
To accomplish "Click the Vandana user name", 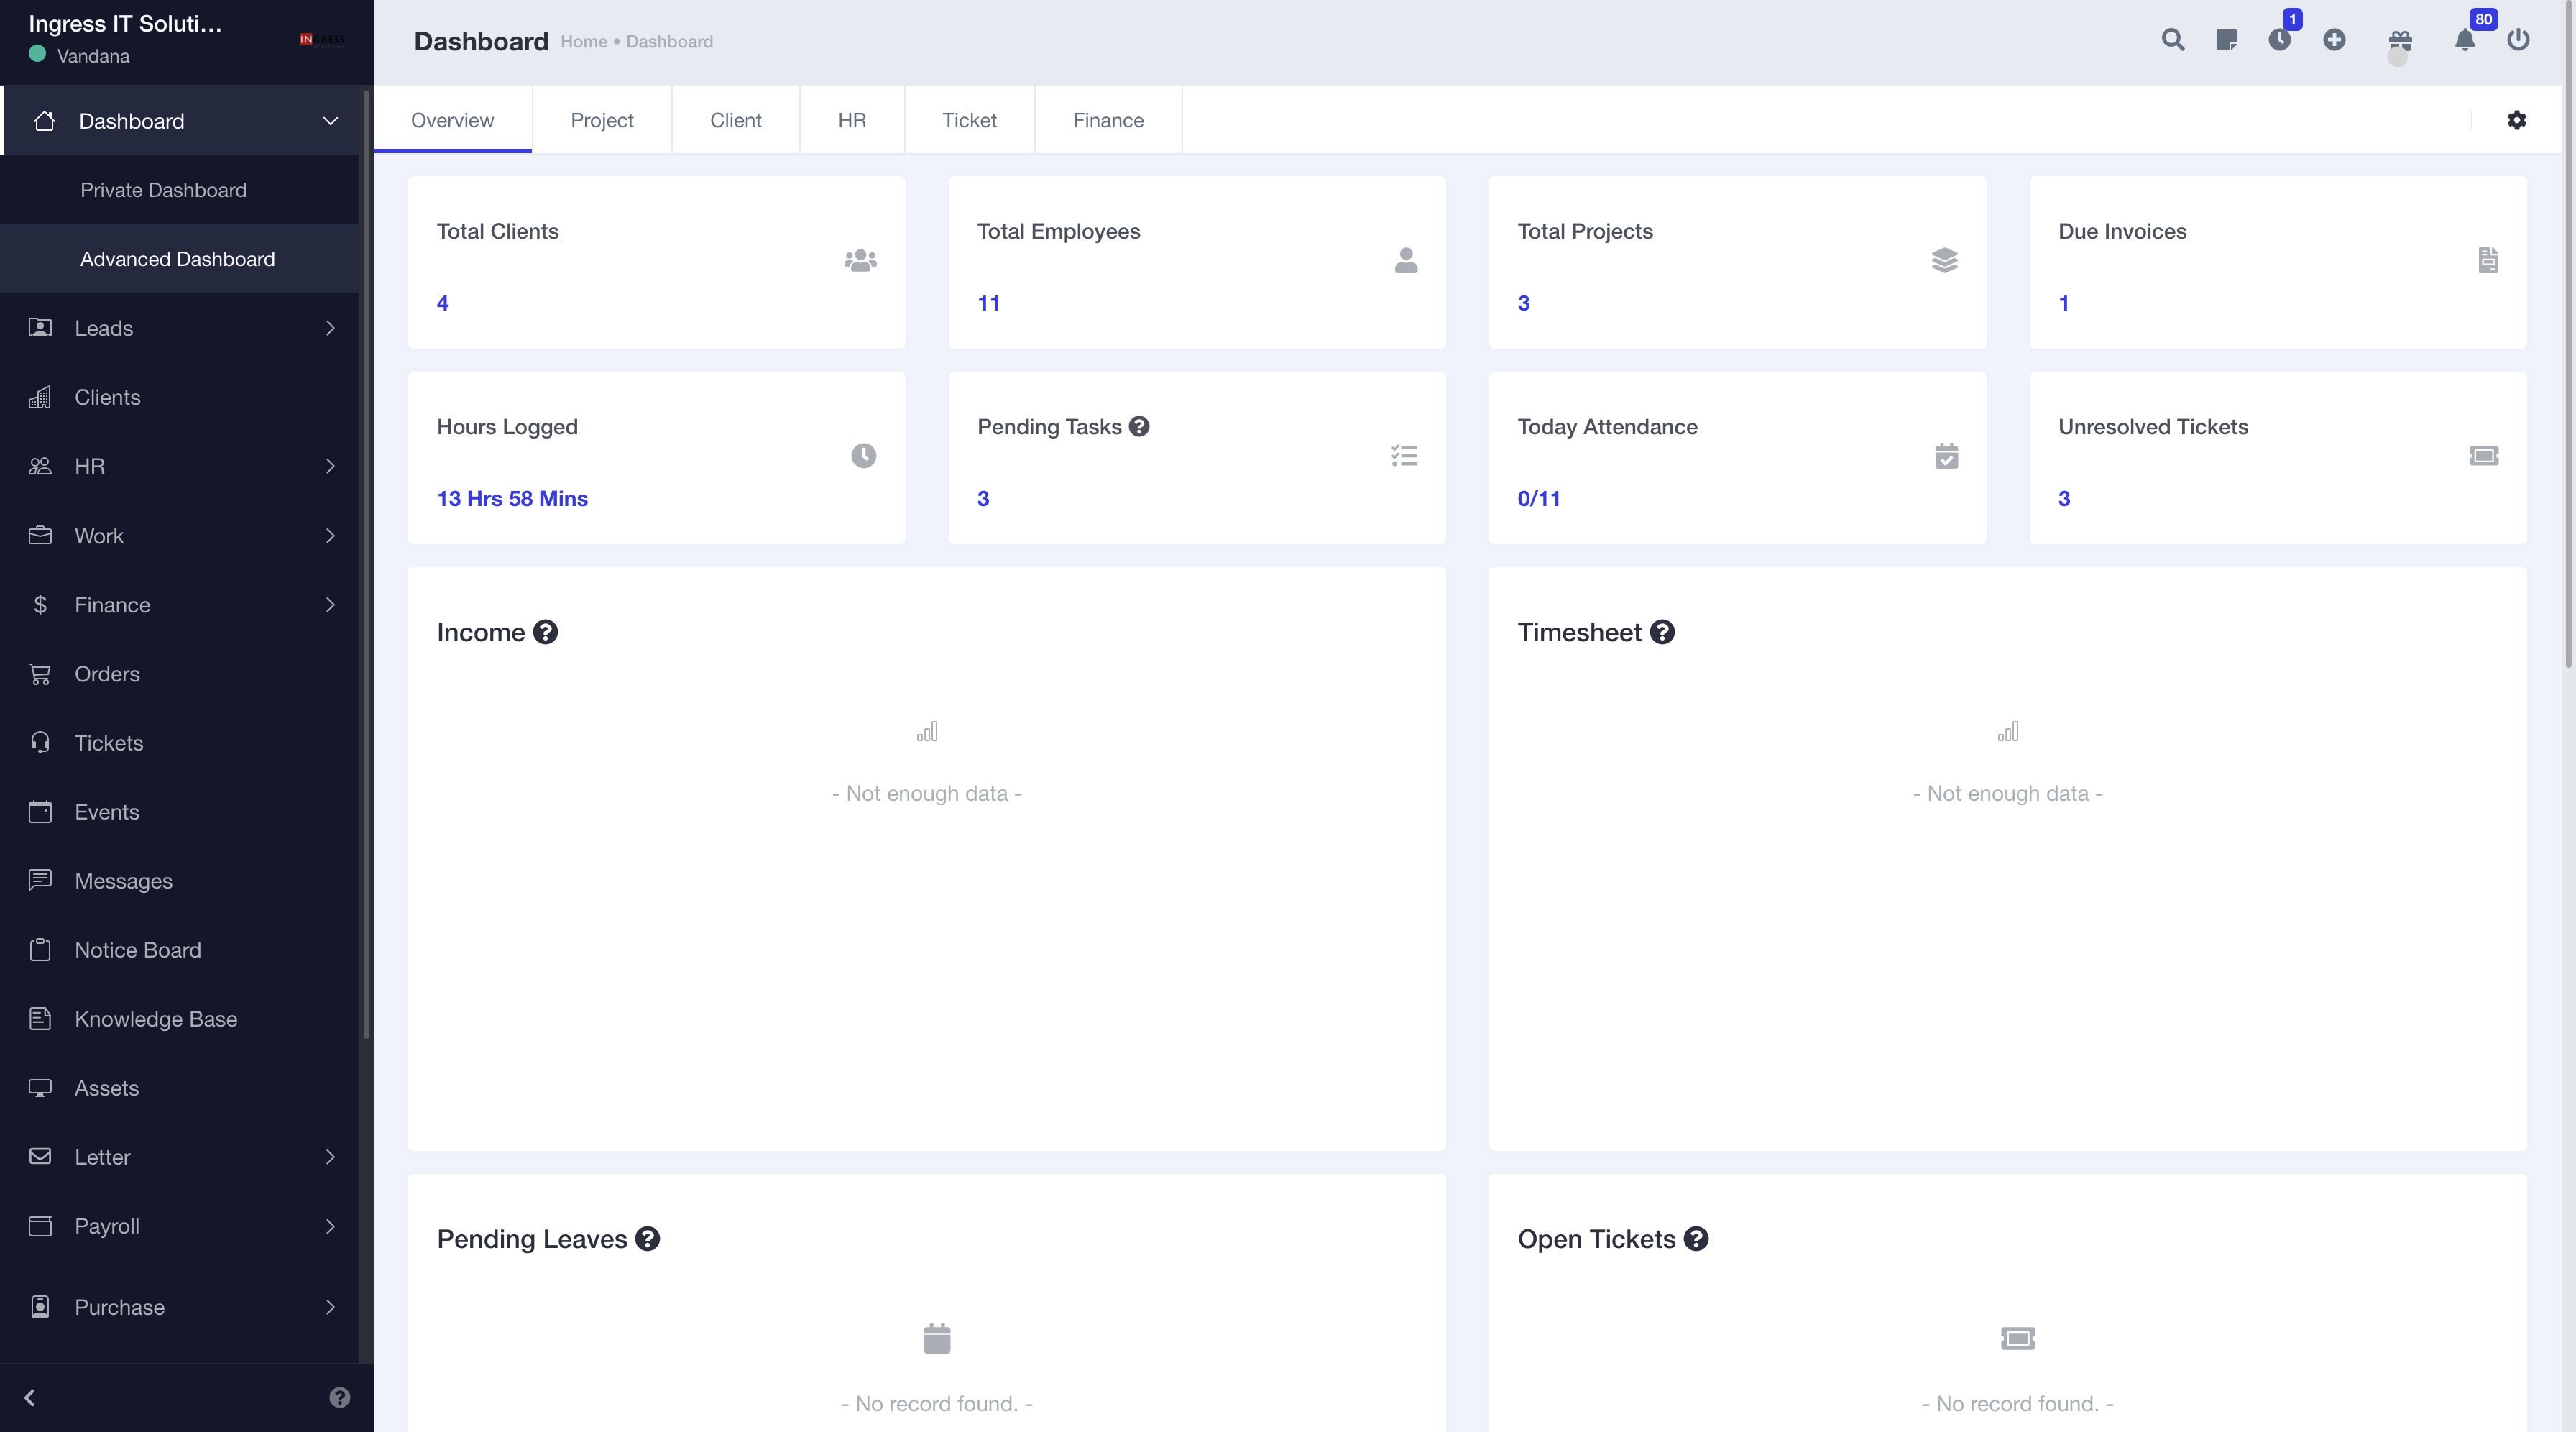I will point(93,56).
